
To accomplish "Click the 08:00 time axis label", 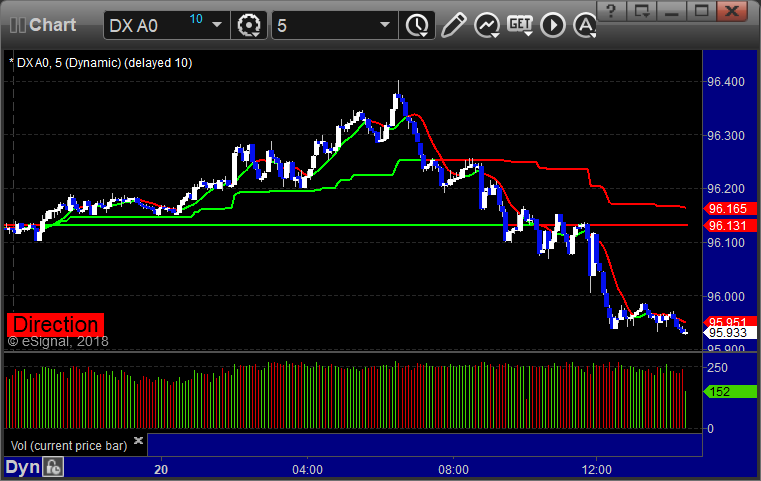I will [x=453, y=470].
